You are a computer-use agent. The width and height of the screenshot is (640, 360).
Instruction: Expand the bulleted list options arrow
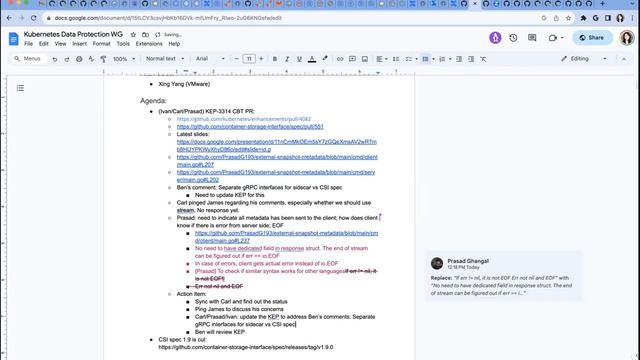tap(433, 59)
